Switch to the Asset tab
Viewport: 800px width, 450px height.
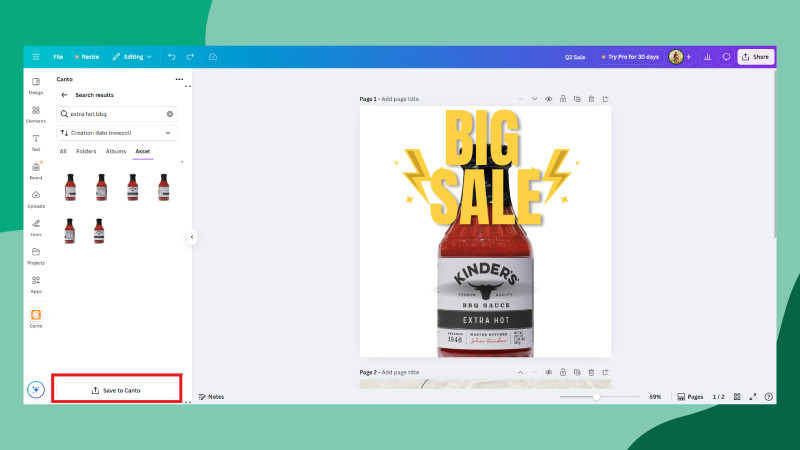[x=143, y=151]
